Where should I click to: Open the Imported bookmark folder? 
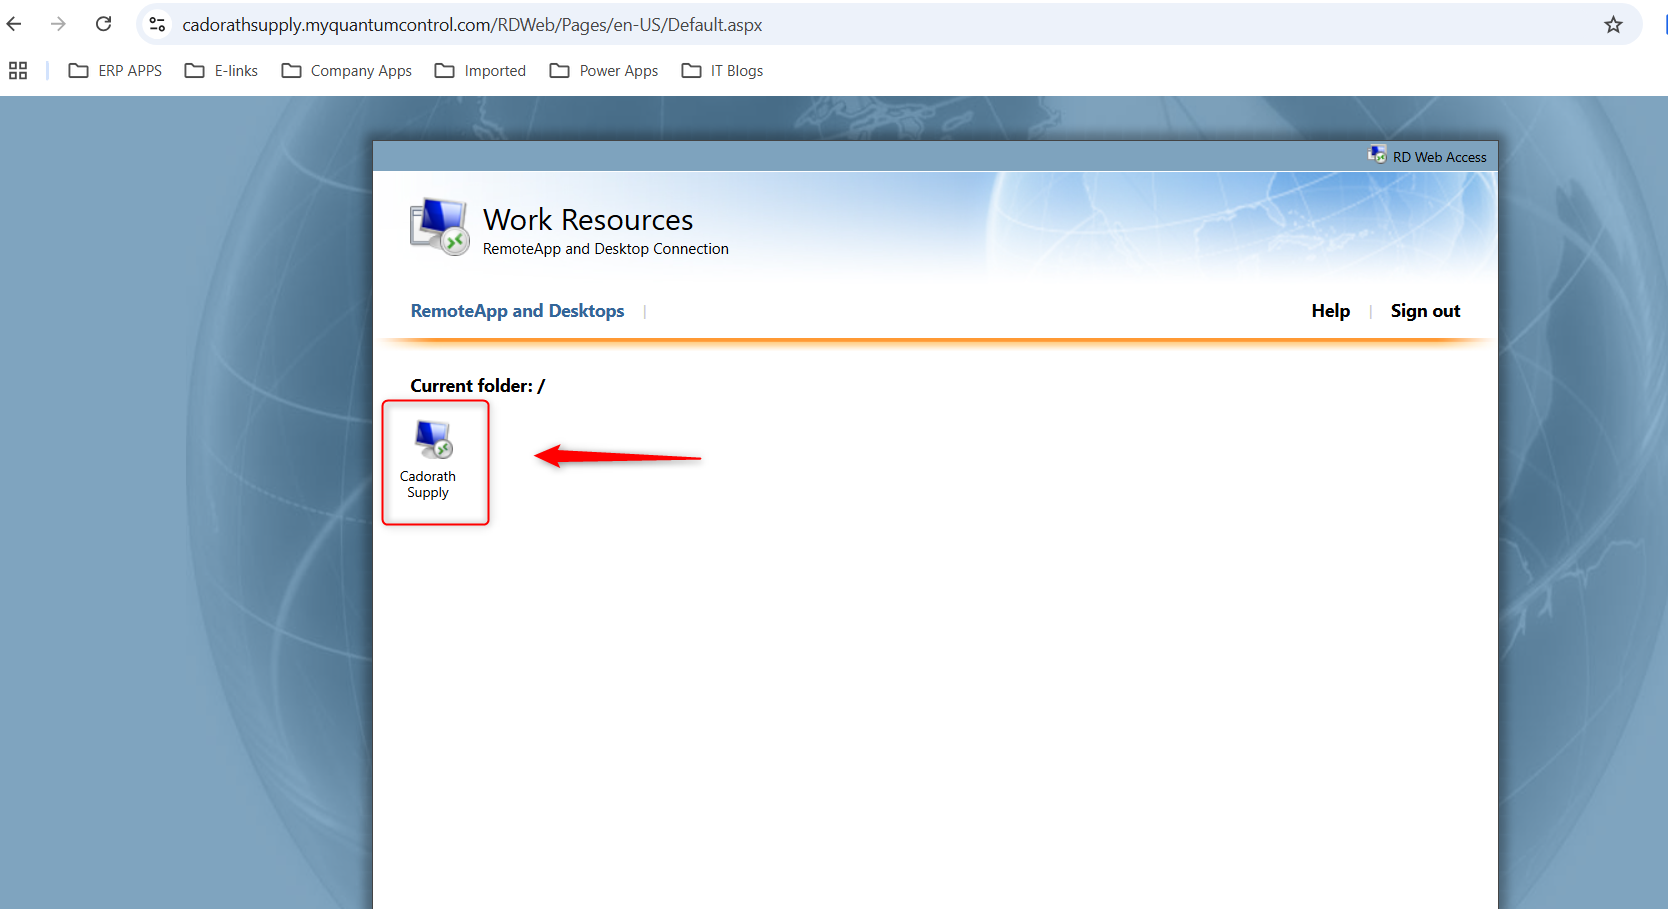480,71
